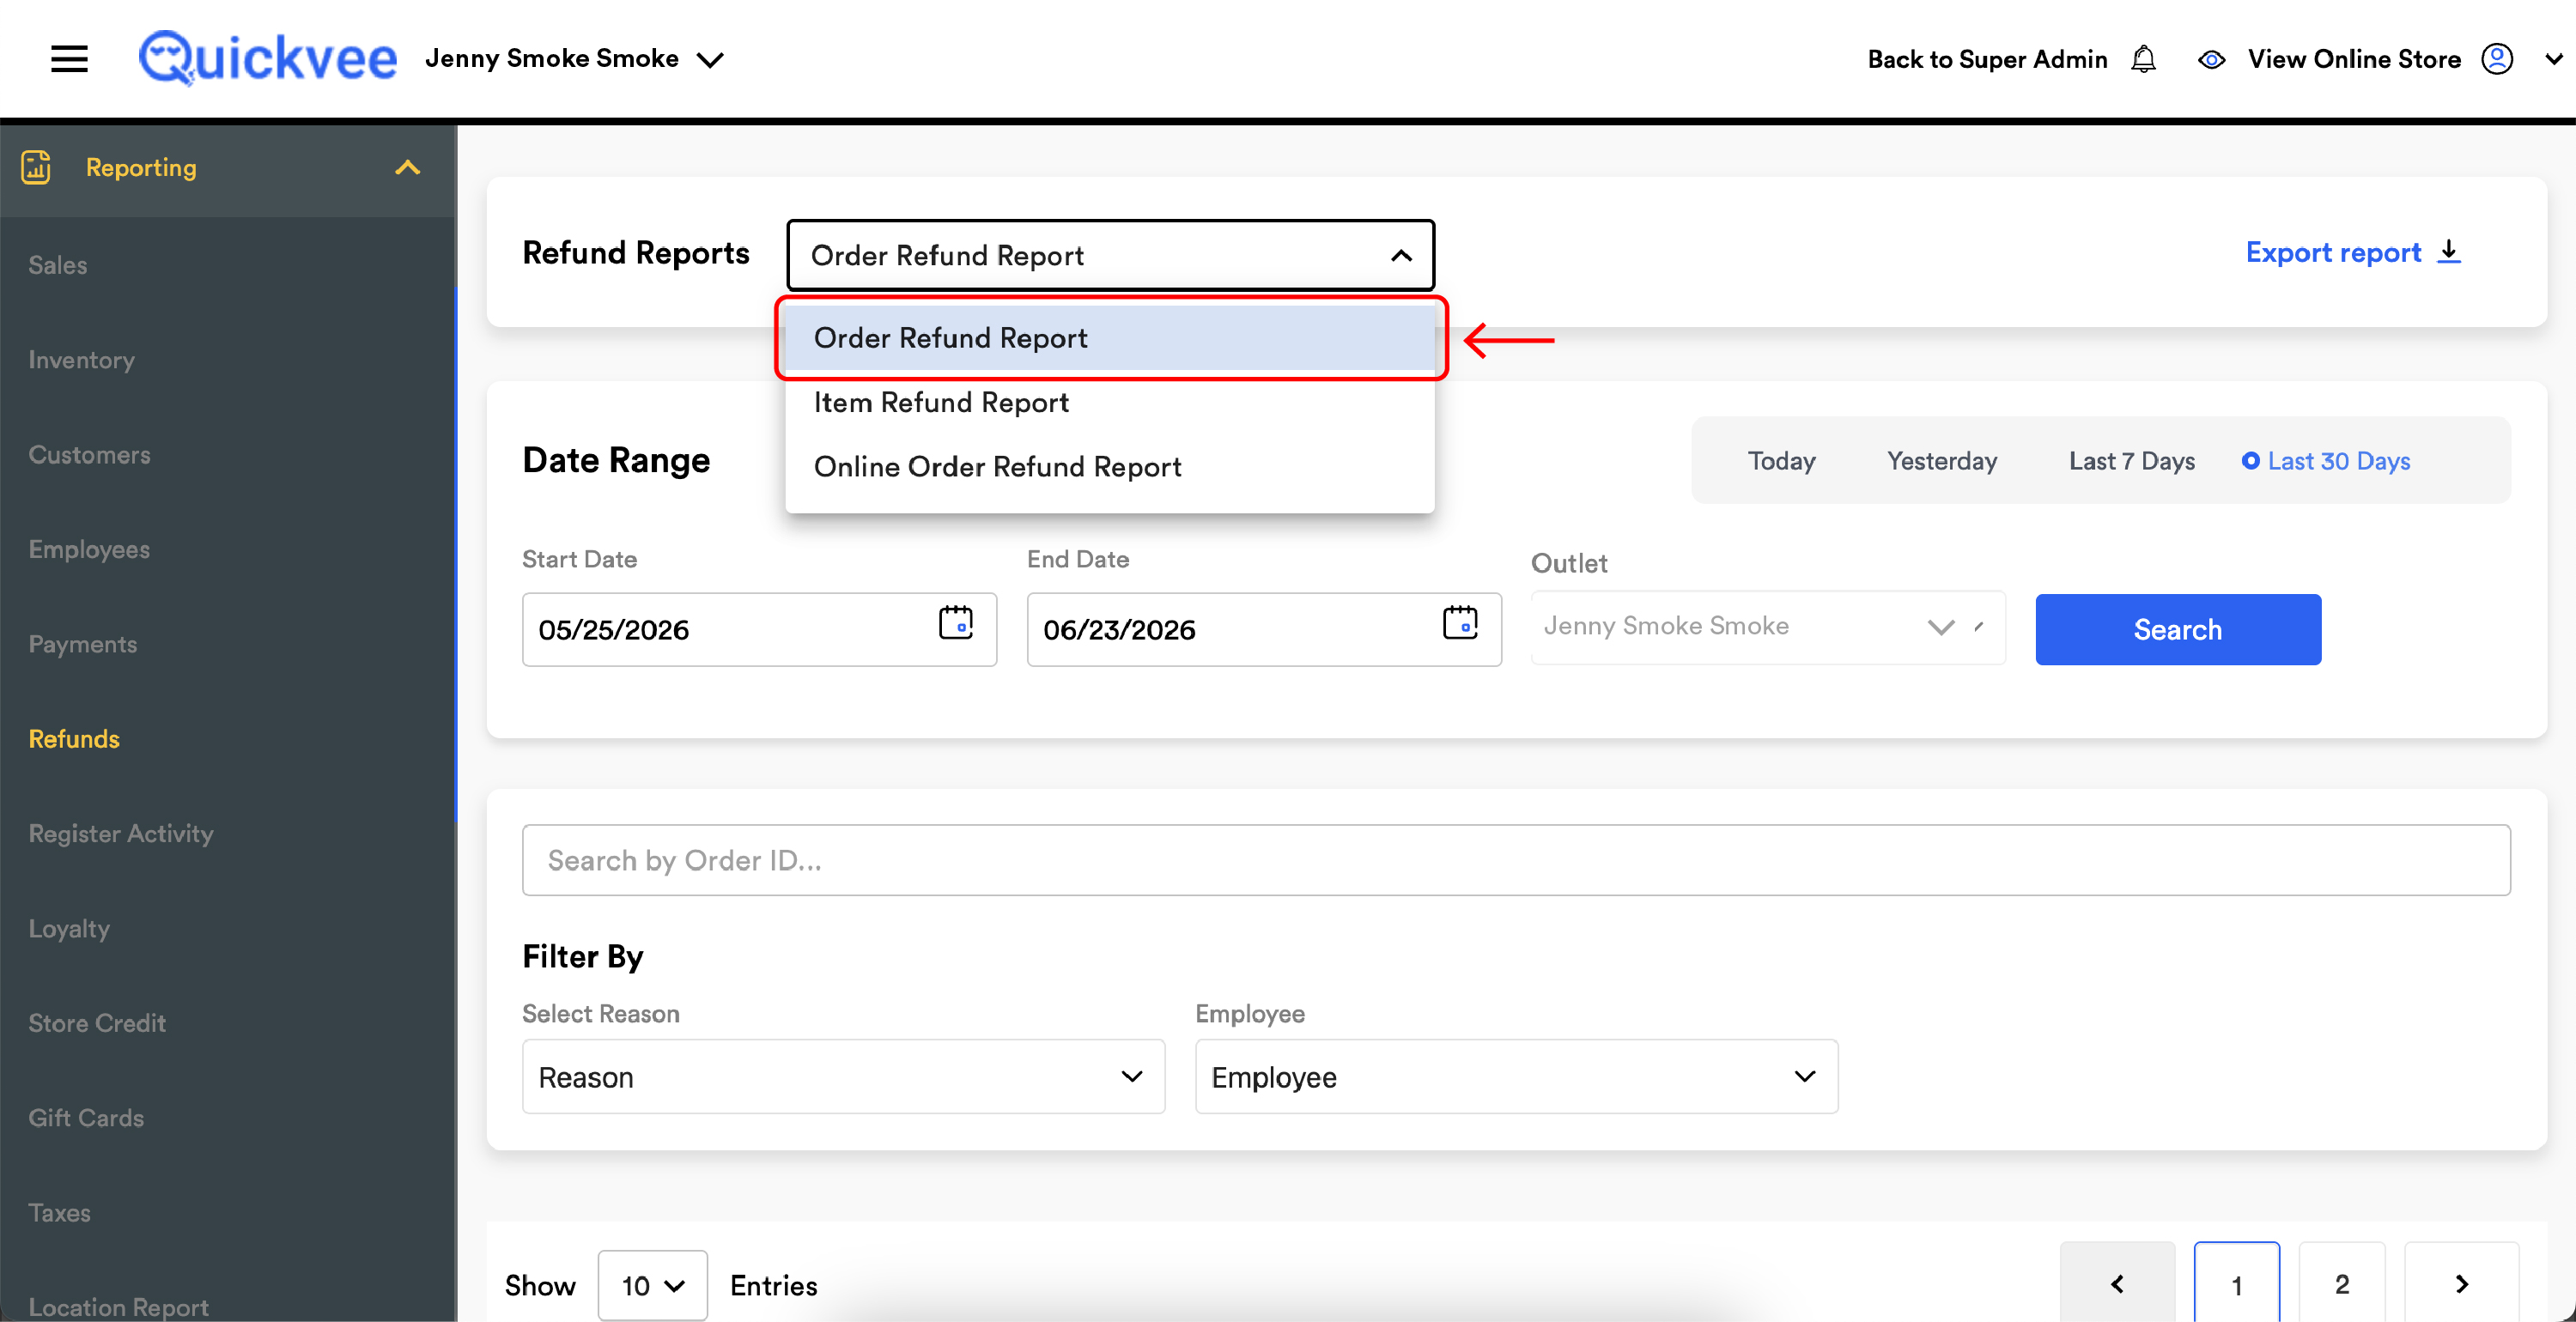Open Customers in the sidebar
2576x1322 pixels.
pos(89,455)
